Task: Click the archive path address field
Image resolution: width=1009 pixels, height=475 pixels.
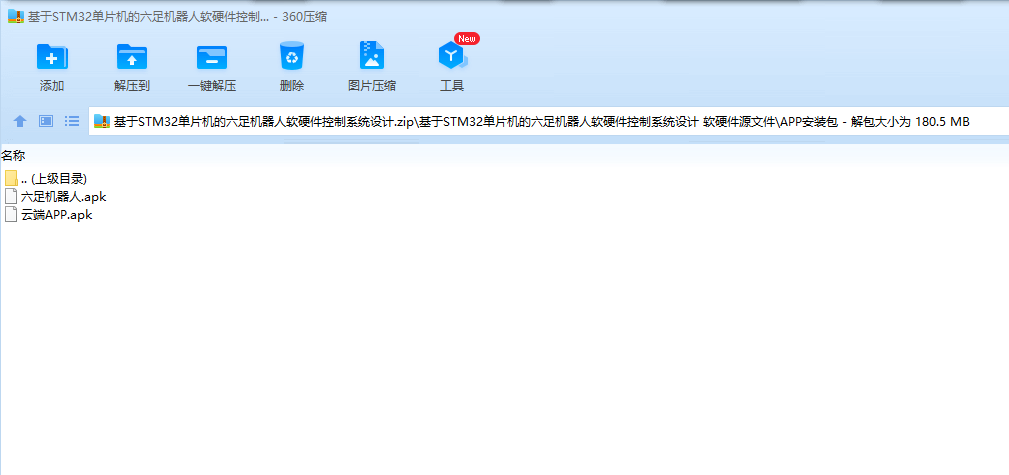Action: coord(548,122)
